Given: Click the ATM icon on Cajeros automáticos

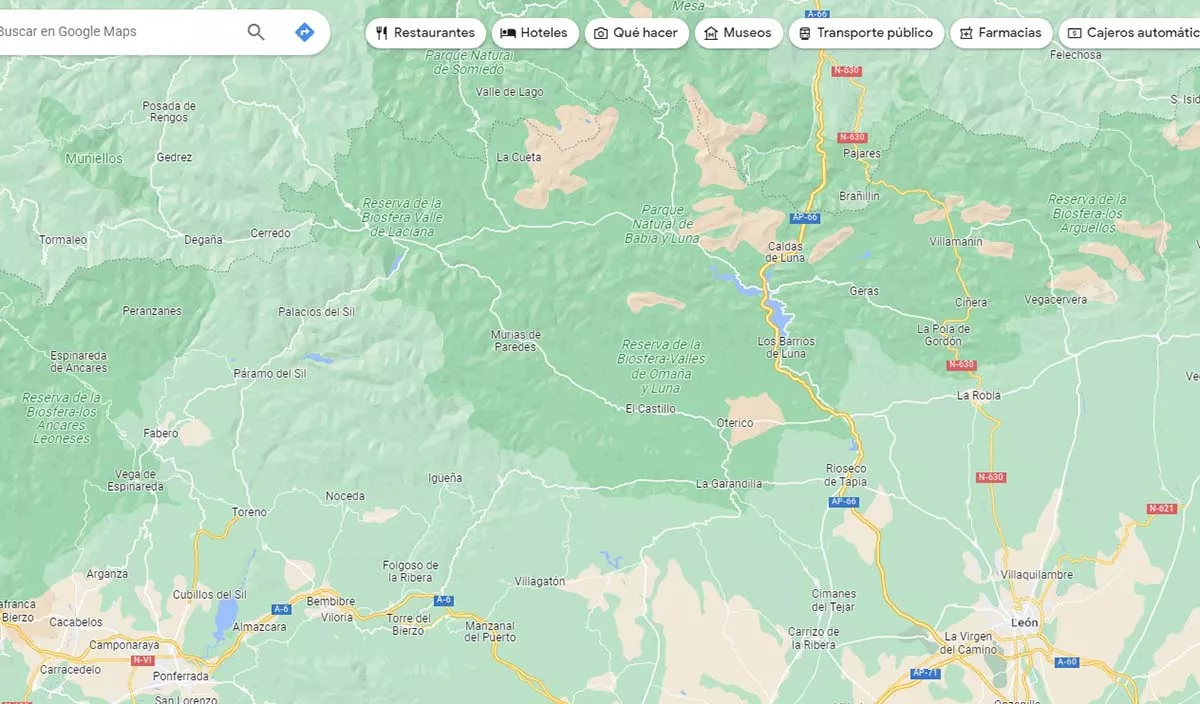Looking at the screenshot, I should [1074, 33].
